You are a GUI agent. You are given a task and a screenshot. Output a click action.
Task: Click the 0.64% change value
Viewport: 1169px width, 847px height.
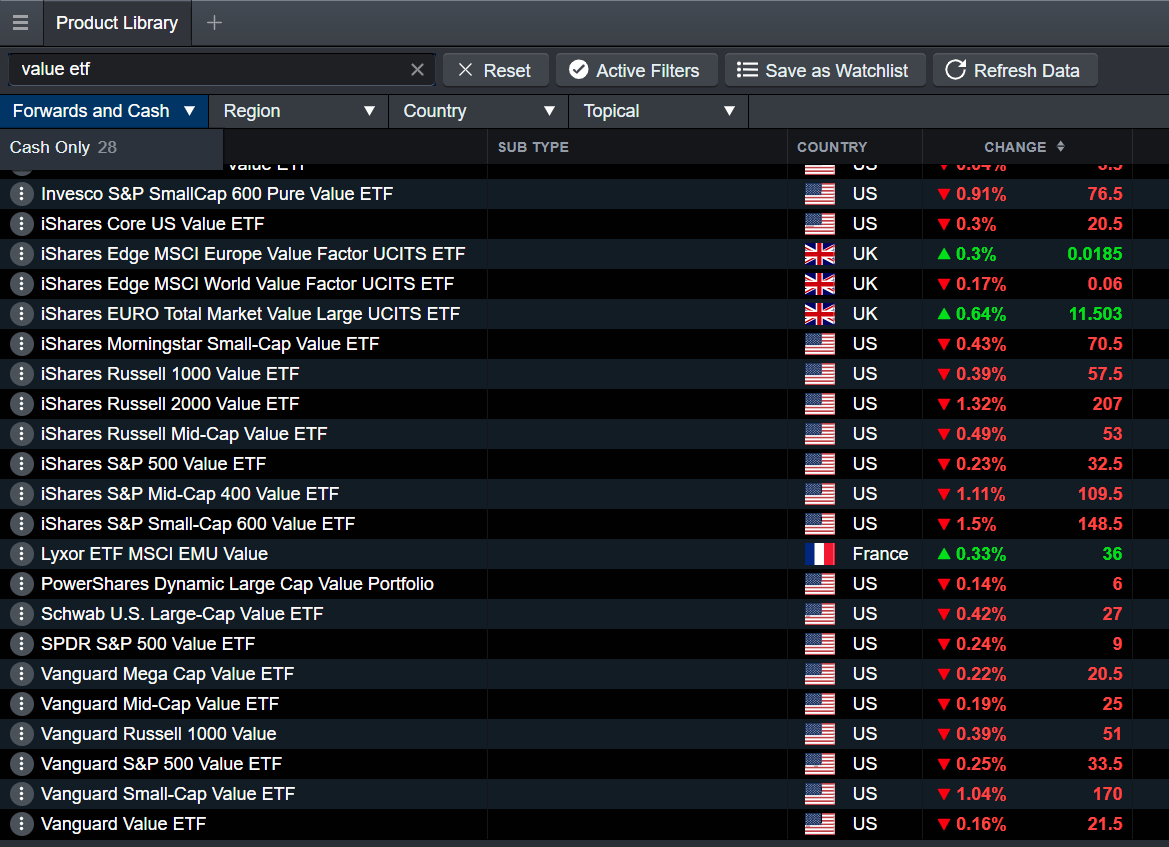click(981, 314)
